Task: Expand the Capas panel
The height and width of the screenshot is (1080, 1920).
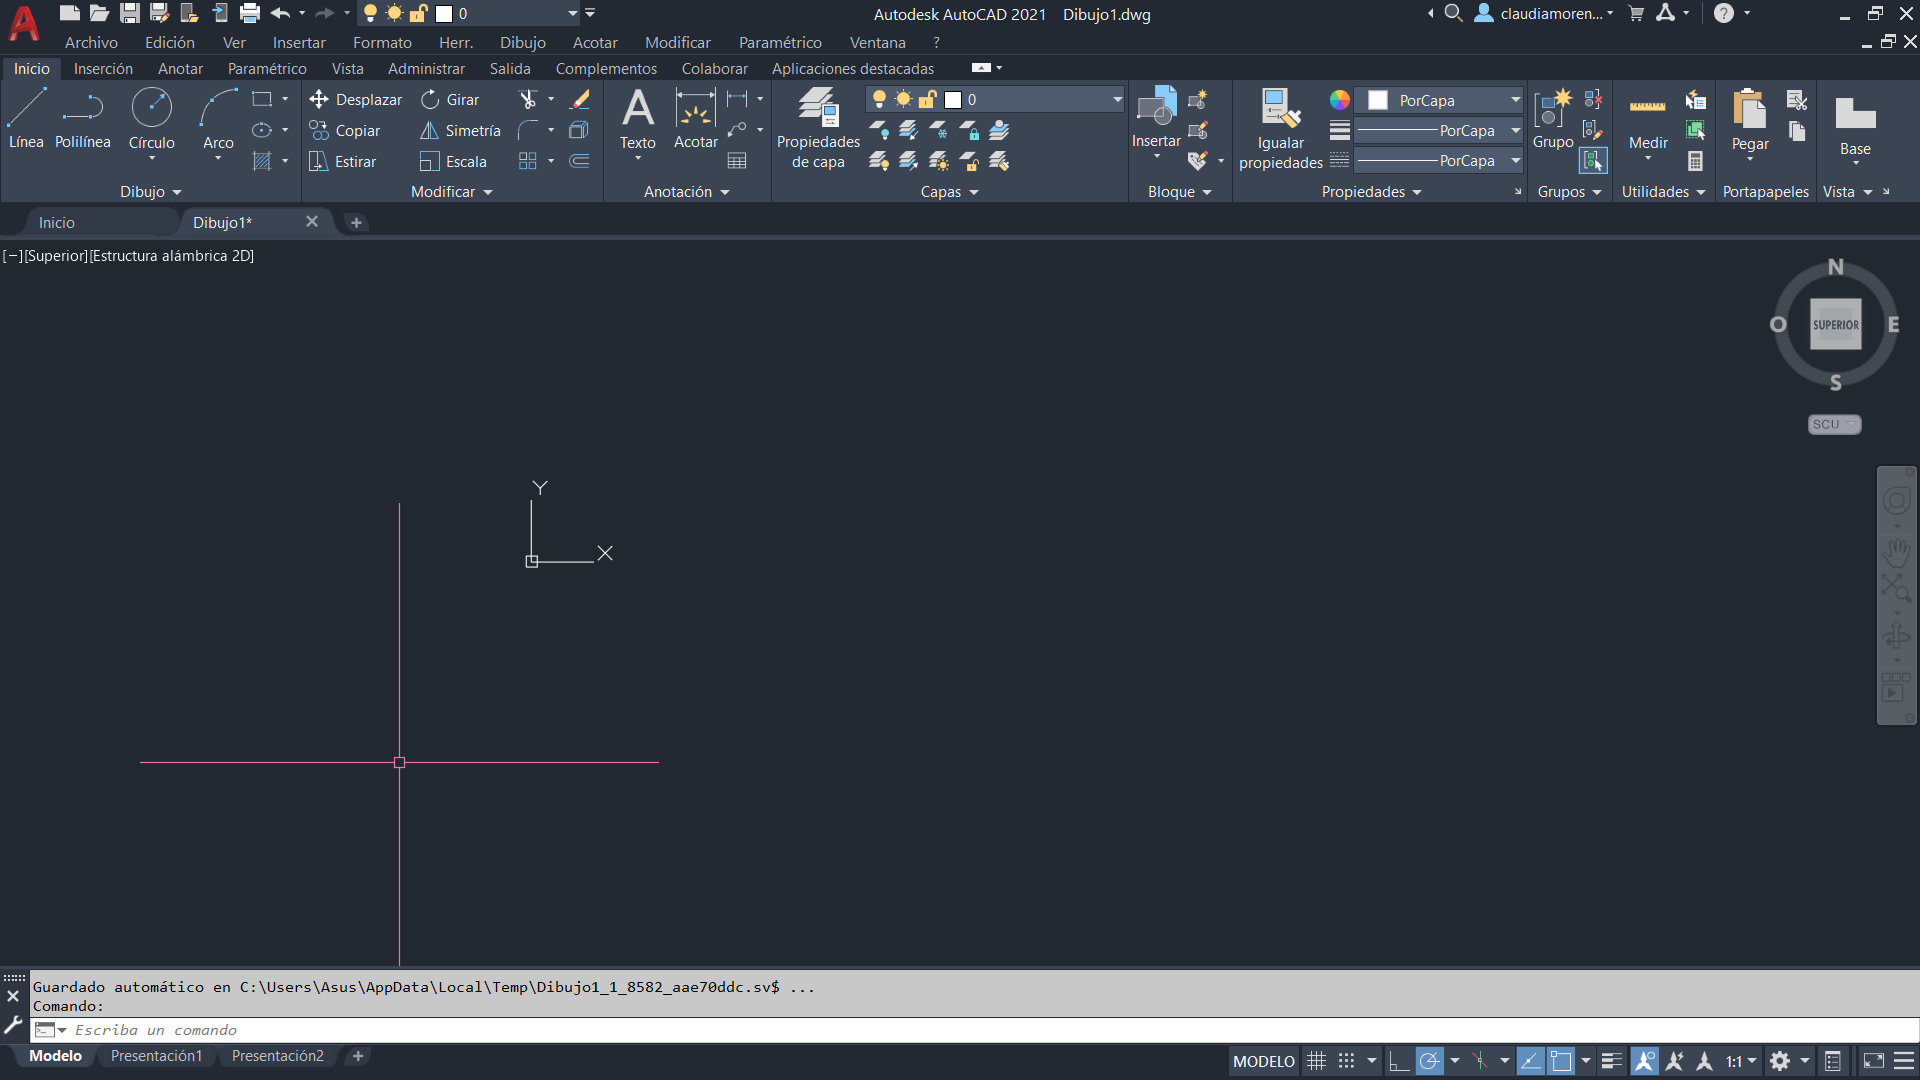Action: coord(949,191)
